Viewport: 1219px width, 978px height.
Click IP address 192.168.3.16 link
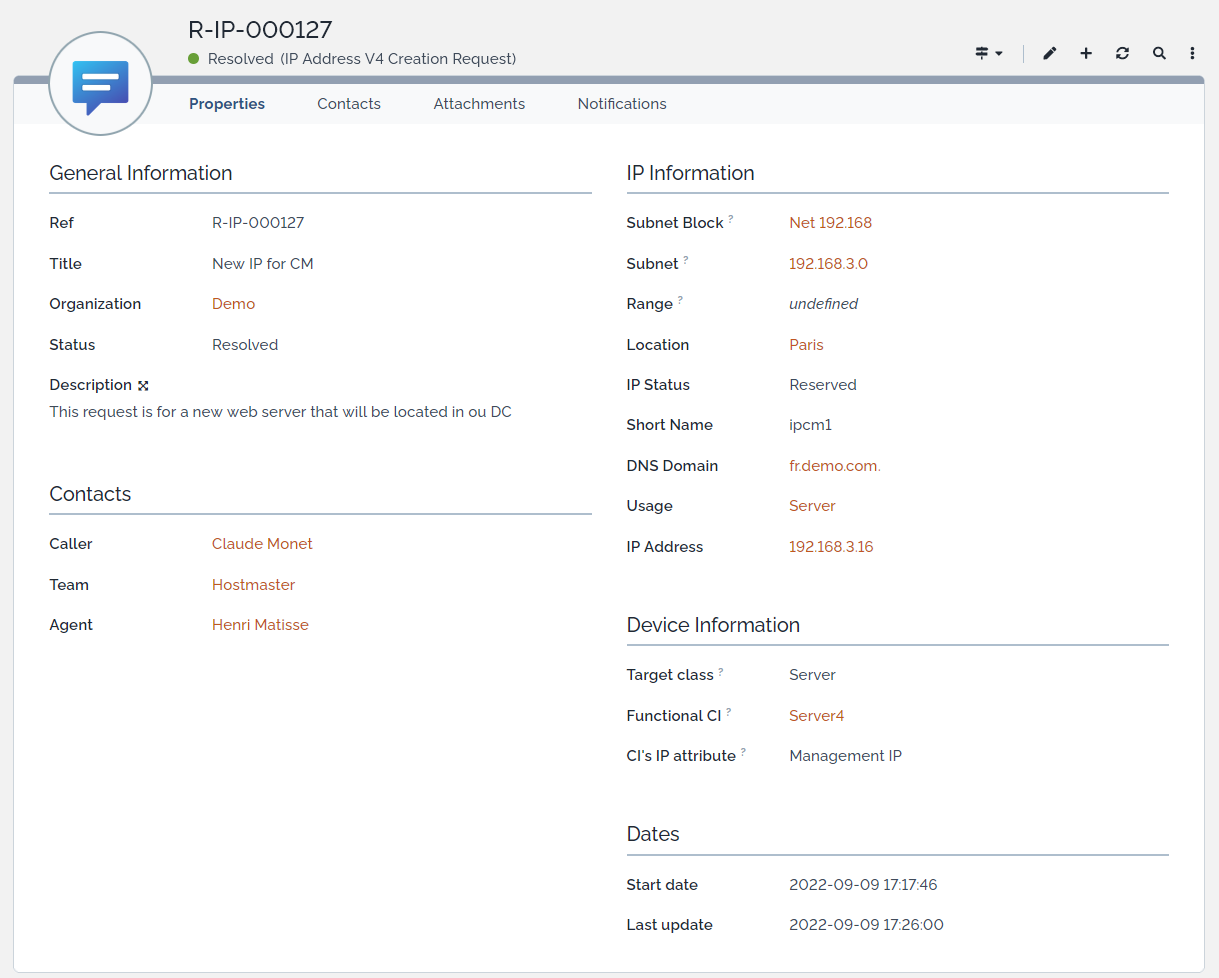pyautogui.click(x=831, y=547)
